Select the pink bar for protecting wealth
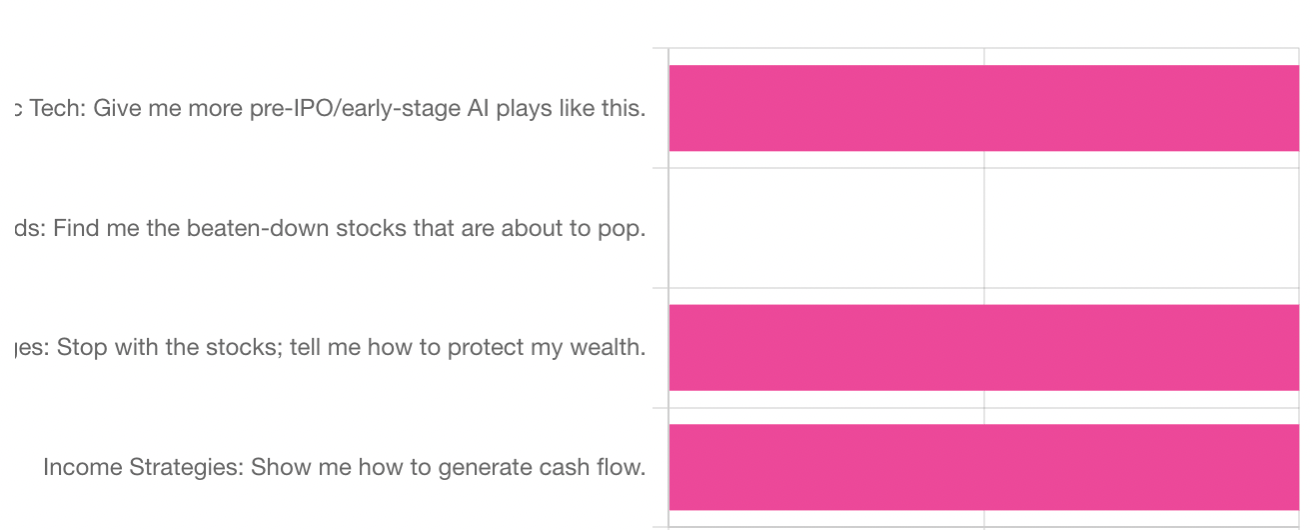 click(984, 347)
